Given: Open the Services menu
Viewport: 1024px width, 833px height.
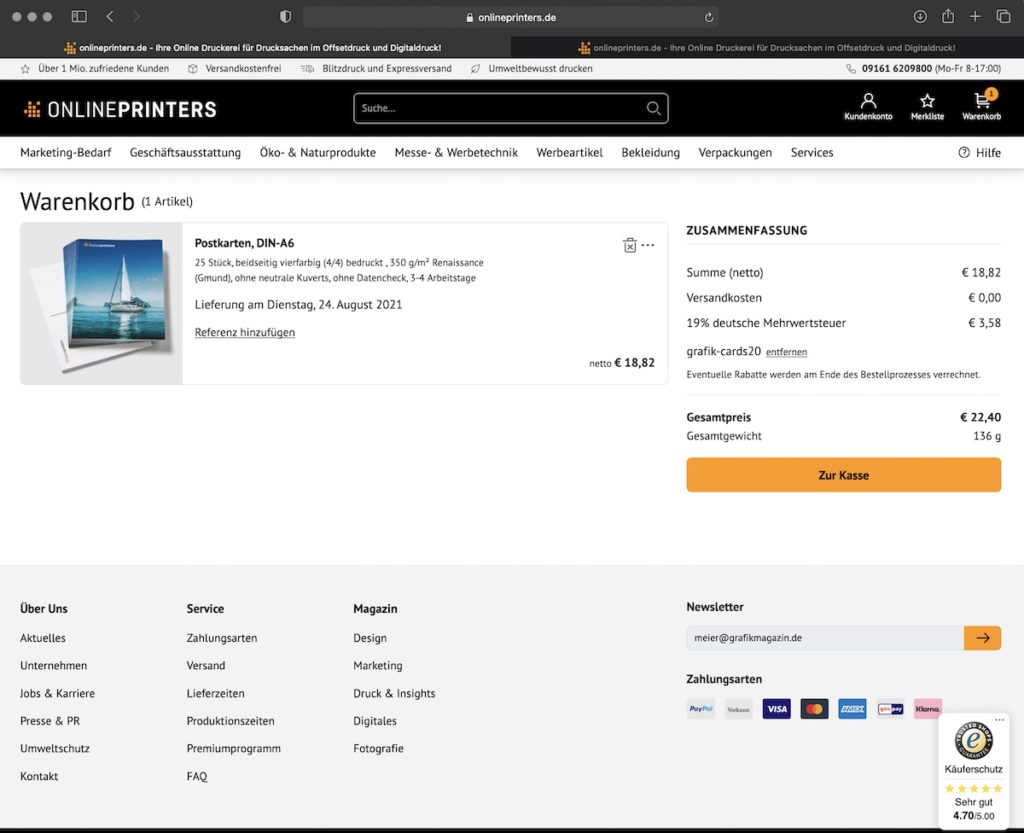Looking at the screenshot, I should [812, 153].
